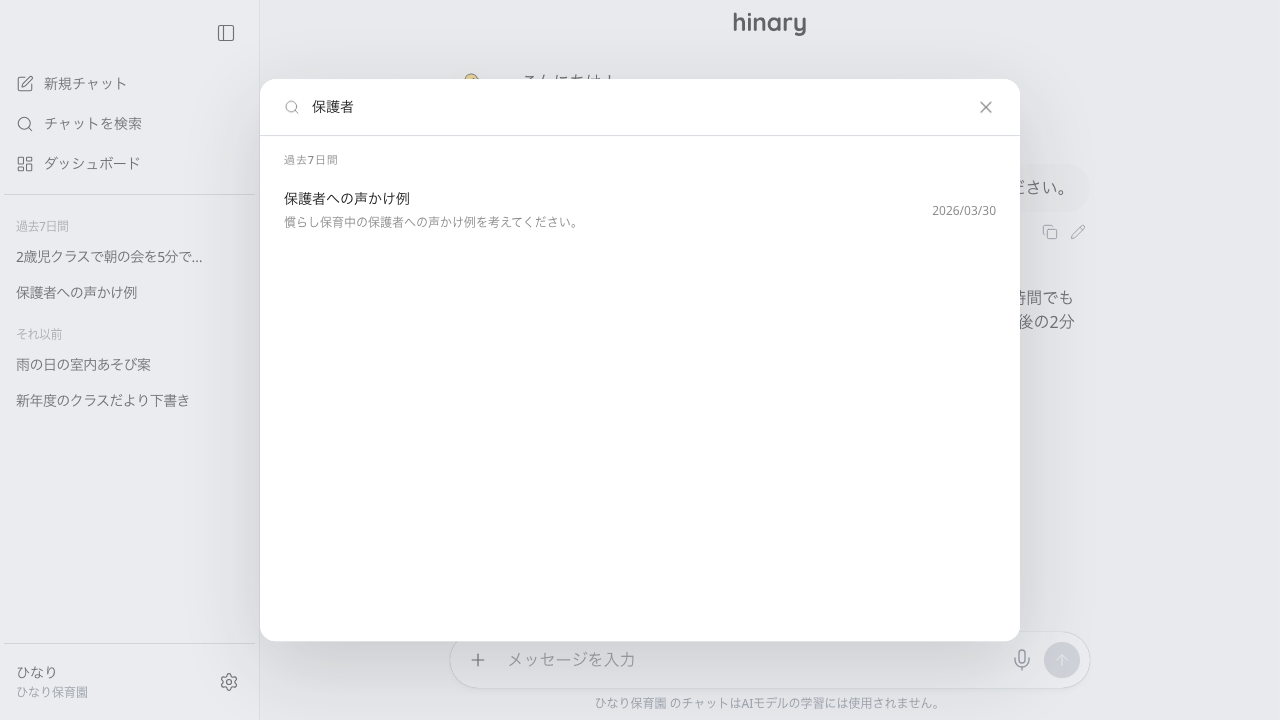Toggle the sidebar collapse icon

coord(226,33)
